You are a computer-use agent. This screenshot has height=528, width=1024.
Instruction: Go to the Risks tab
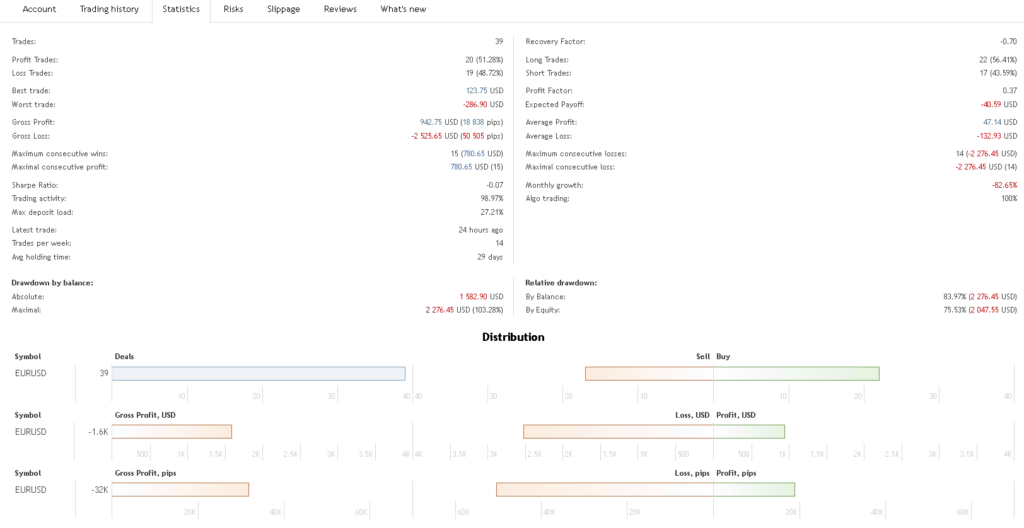233,9
